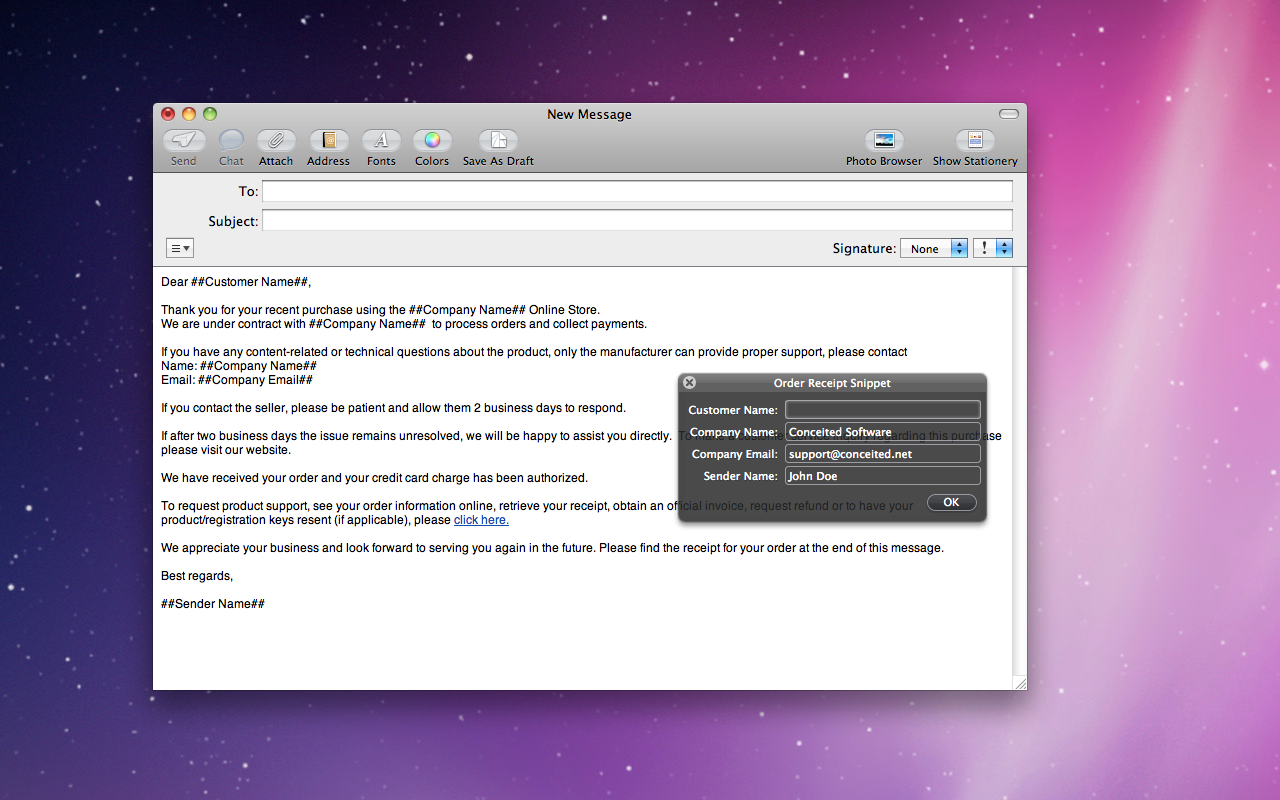Click the Customer Name input field

tap(882, 410)
